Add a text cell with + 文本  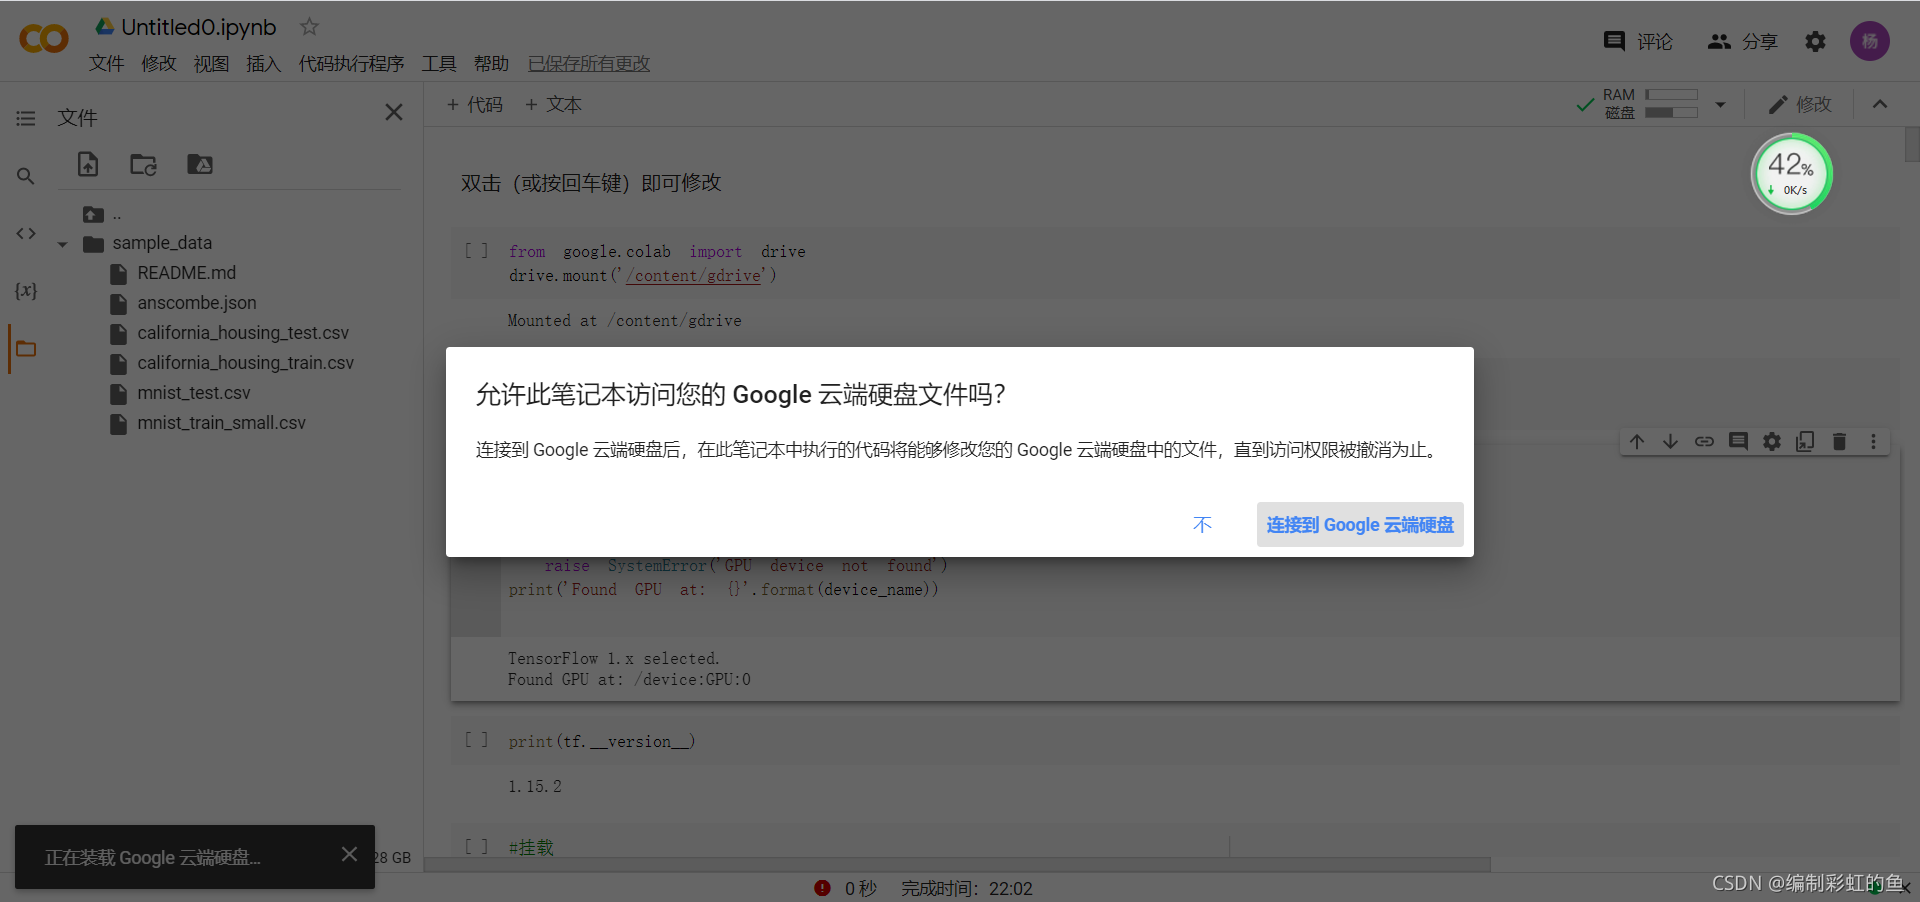[553, 104]
